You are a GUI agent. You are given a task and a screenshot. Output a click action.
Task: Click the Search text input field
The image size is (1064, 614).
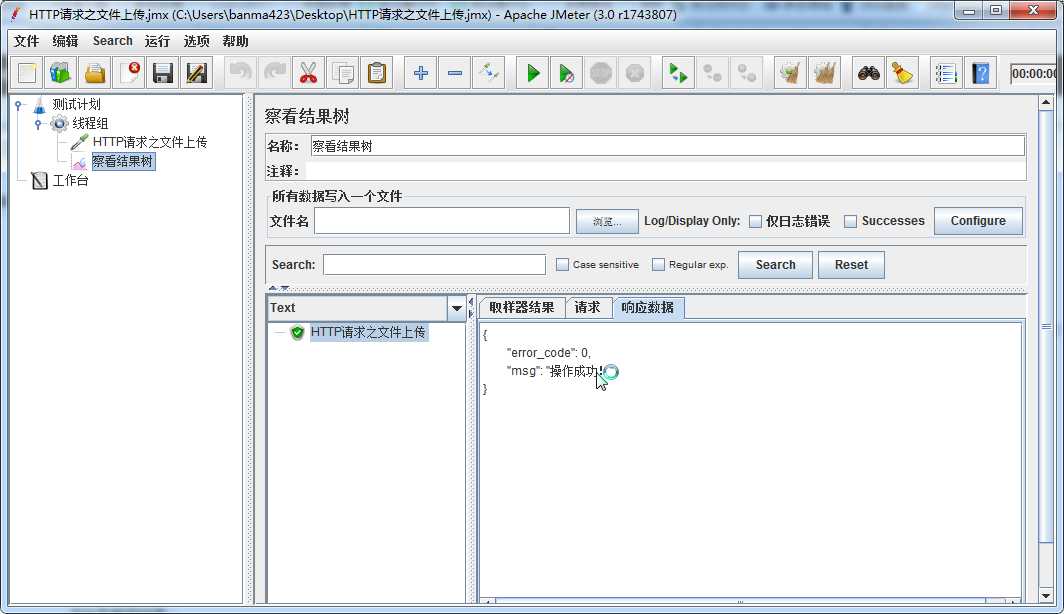pos(434,265)
